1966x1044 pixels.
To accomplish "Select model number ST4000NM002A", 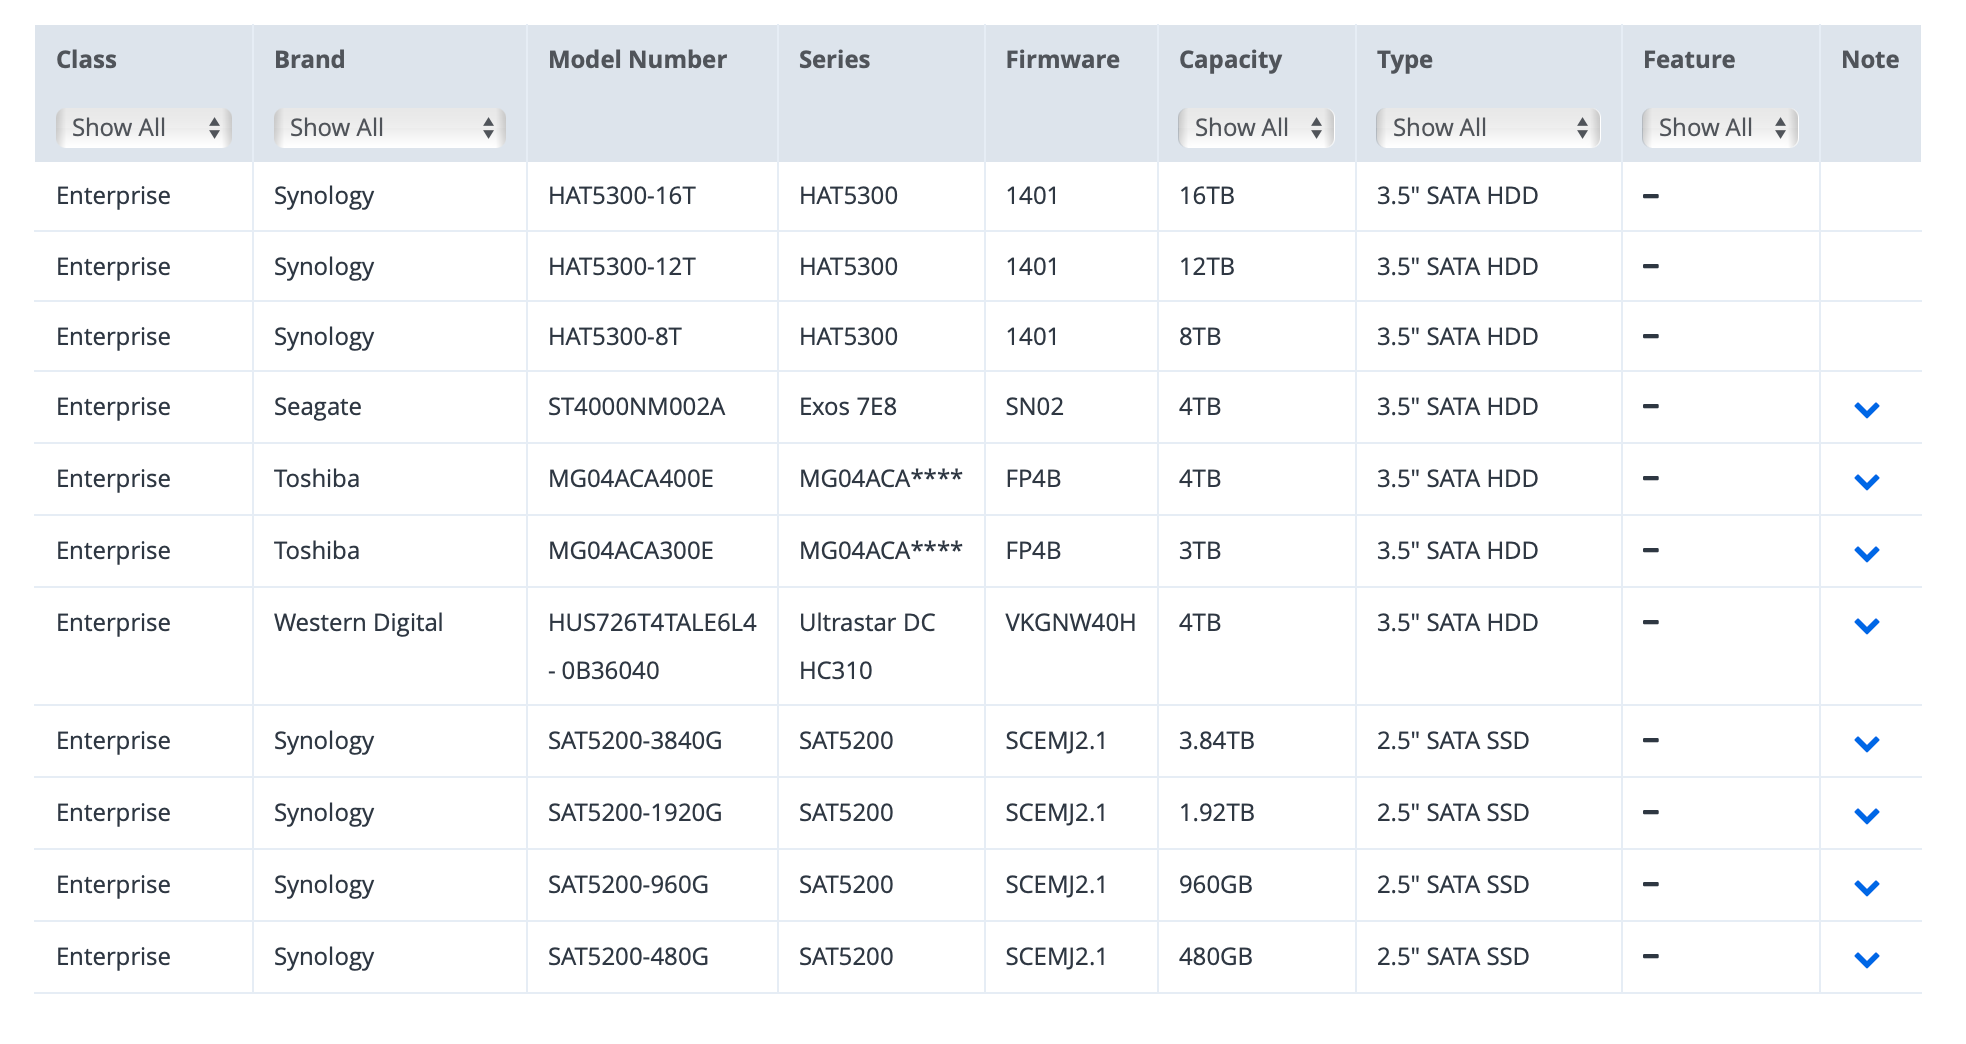I will (636, 406).
